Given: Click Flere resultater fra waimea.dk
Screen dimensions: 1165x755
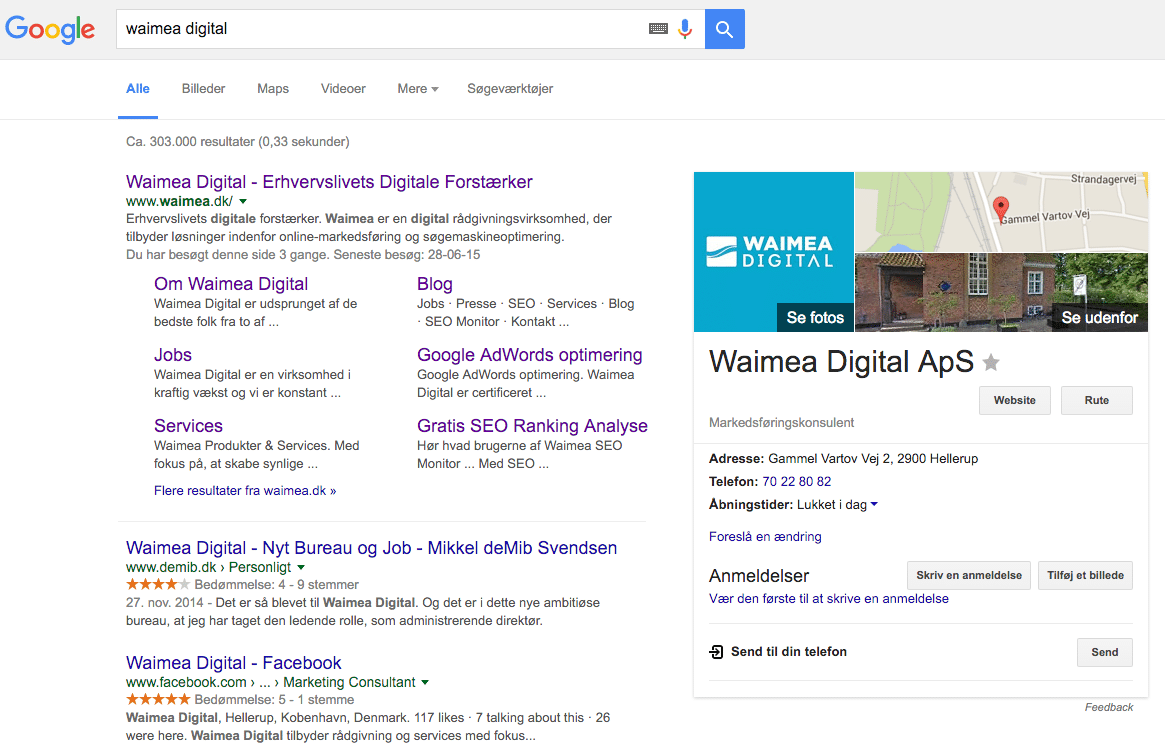Looking at the screenshot, I should pos(244,490).
